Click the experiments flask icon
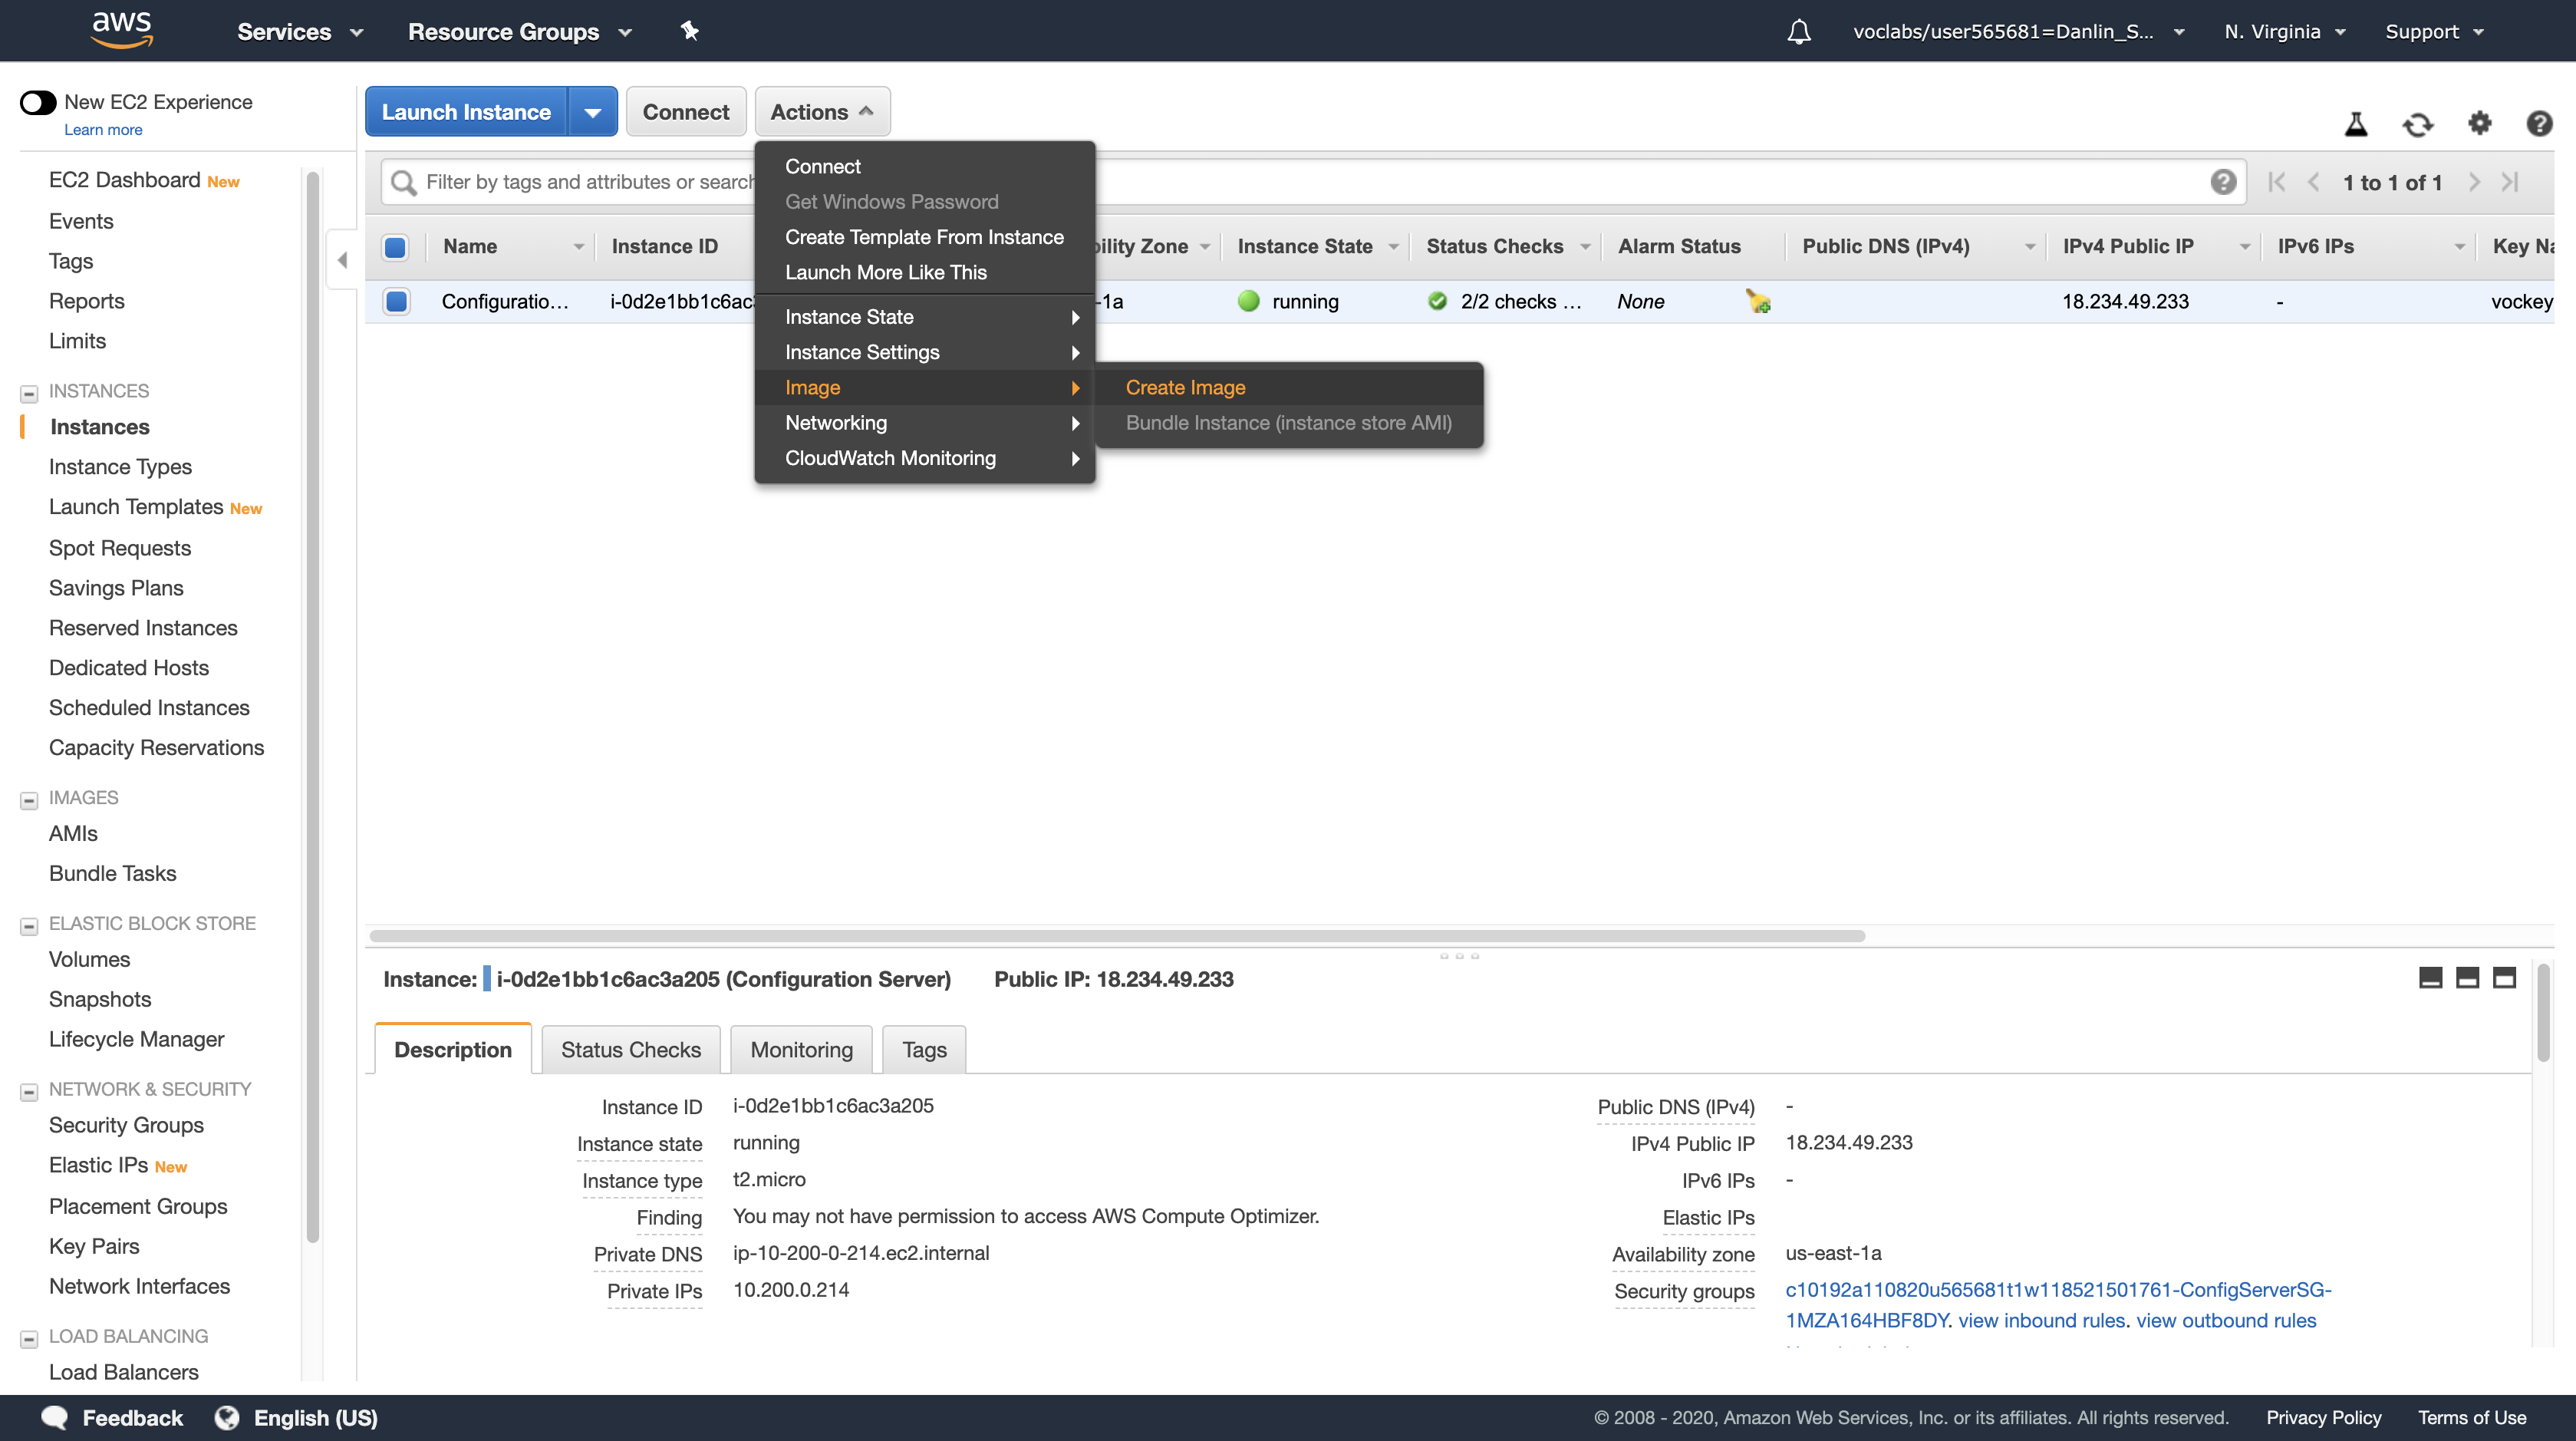The width and height of the screenshot is (2576, 1441). (x=2355, y=124)
